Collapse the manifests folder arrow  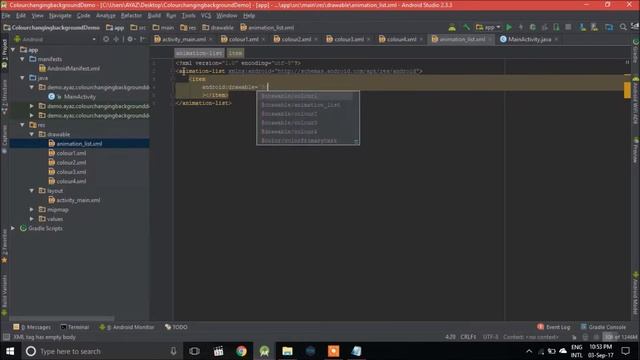pyautogui.click(x=22, y=59)
